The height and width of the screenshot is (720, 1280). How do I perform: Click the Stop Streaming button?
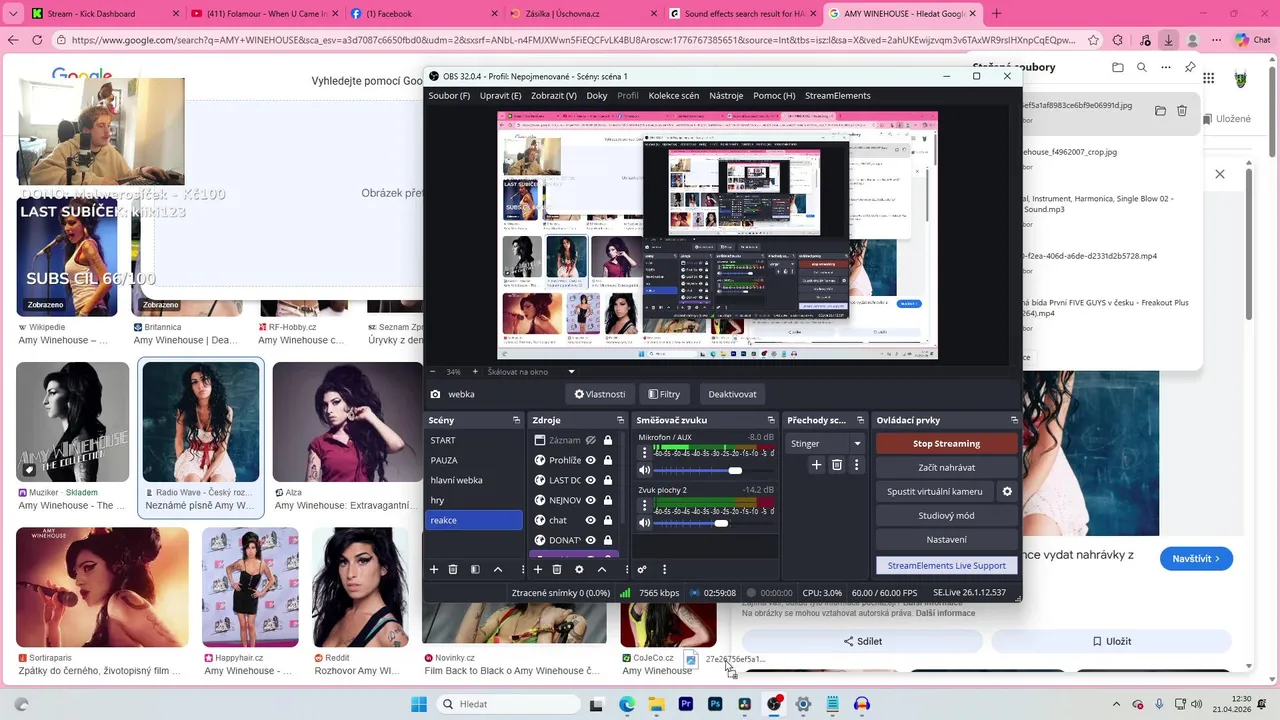(x=946, y=444)
